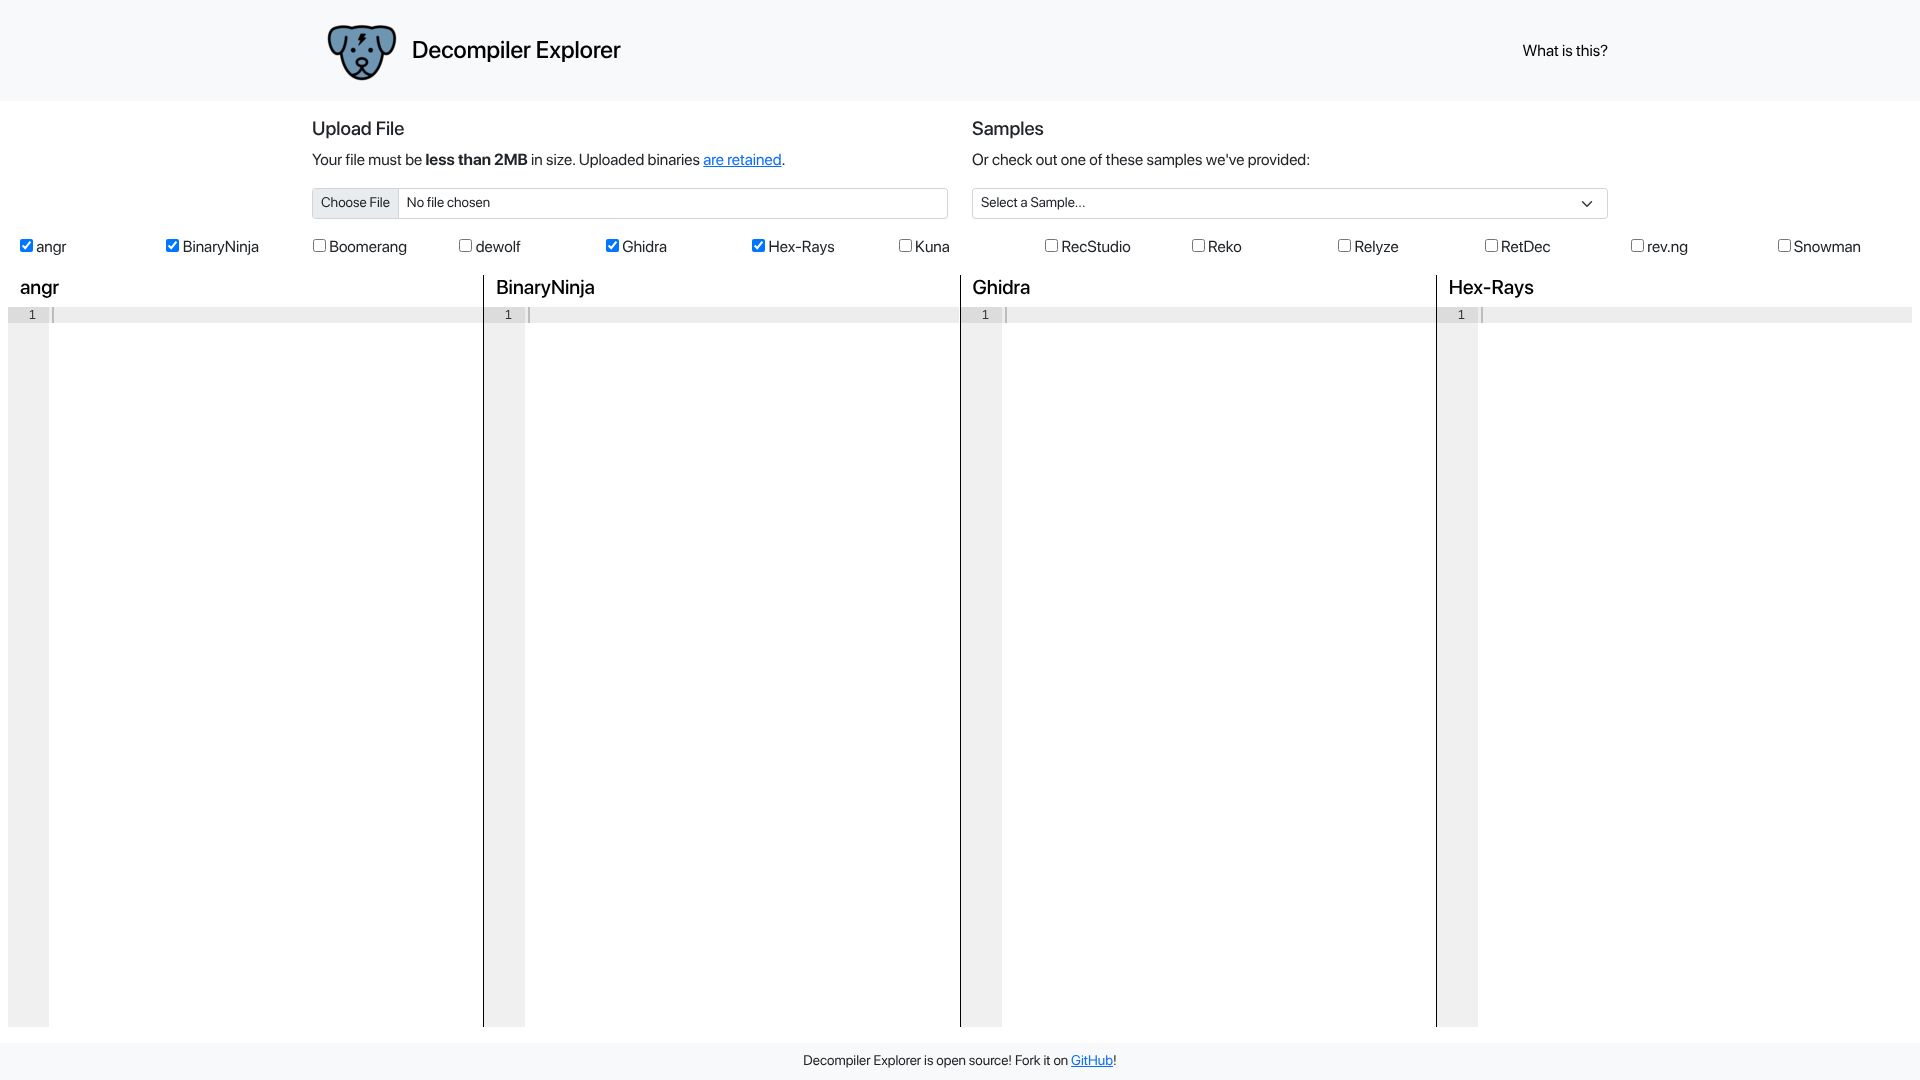The width and height of the screenshot is (1920, 1080).
Task: Click the angr panel heading
Action: coord(39,288)
